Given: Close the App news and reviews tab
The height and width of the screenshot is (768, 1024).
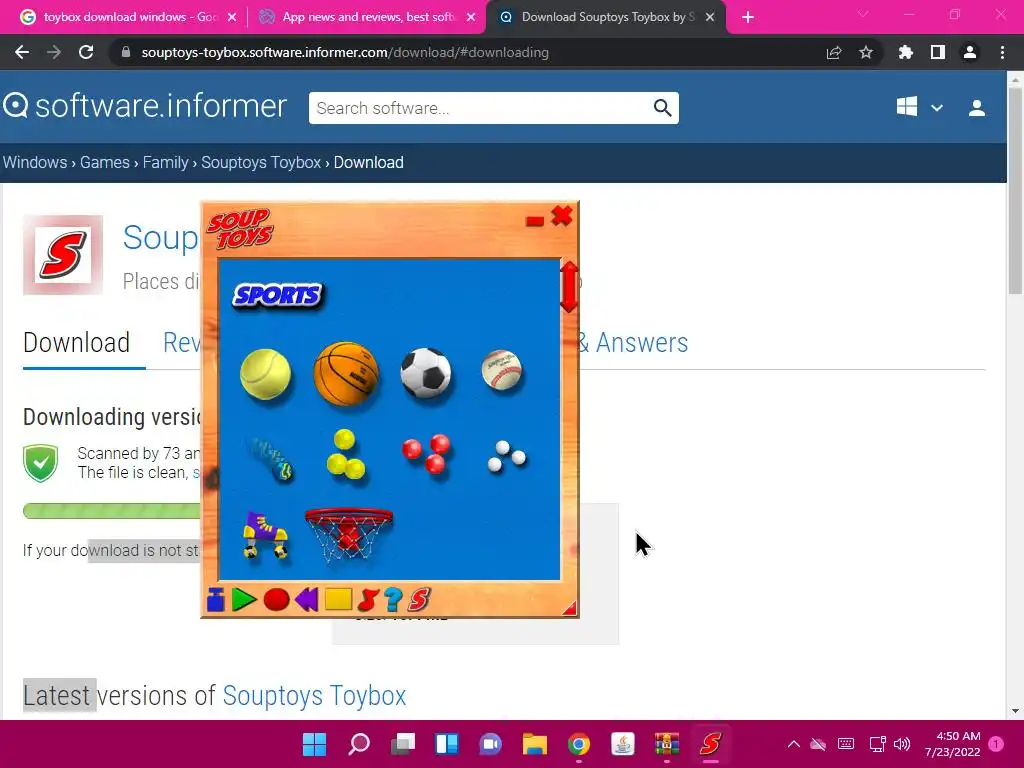Looking at the screenshot, I should coord(471,17).
